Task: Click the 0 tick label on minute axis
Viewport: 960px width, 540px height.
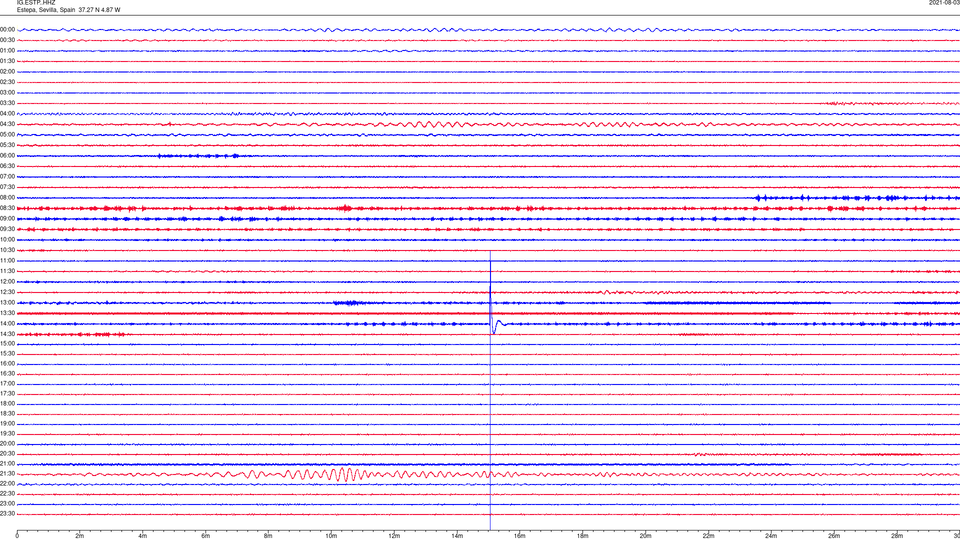Action: (17, 536)
